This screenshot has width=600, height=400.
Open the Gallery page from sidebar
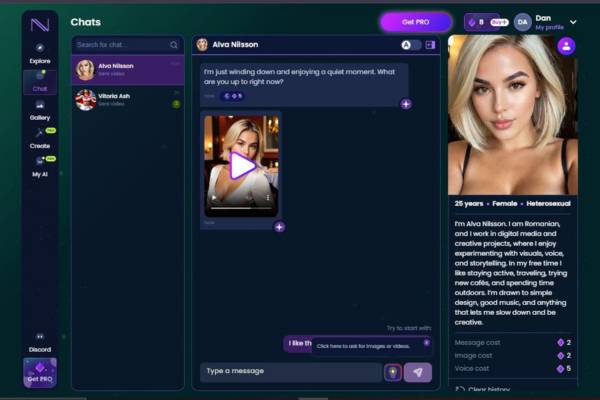(x=40, y=109)
